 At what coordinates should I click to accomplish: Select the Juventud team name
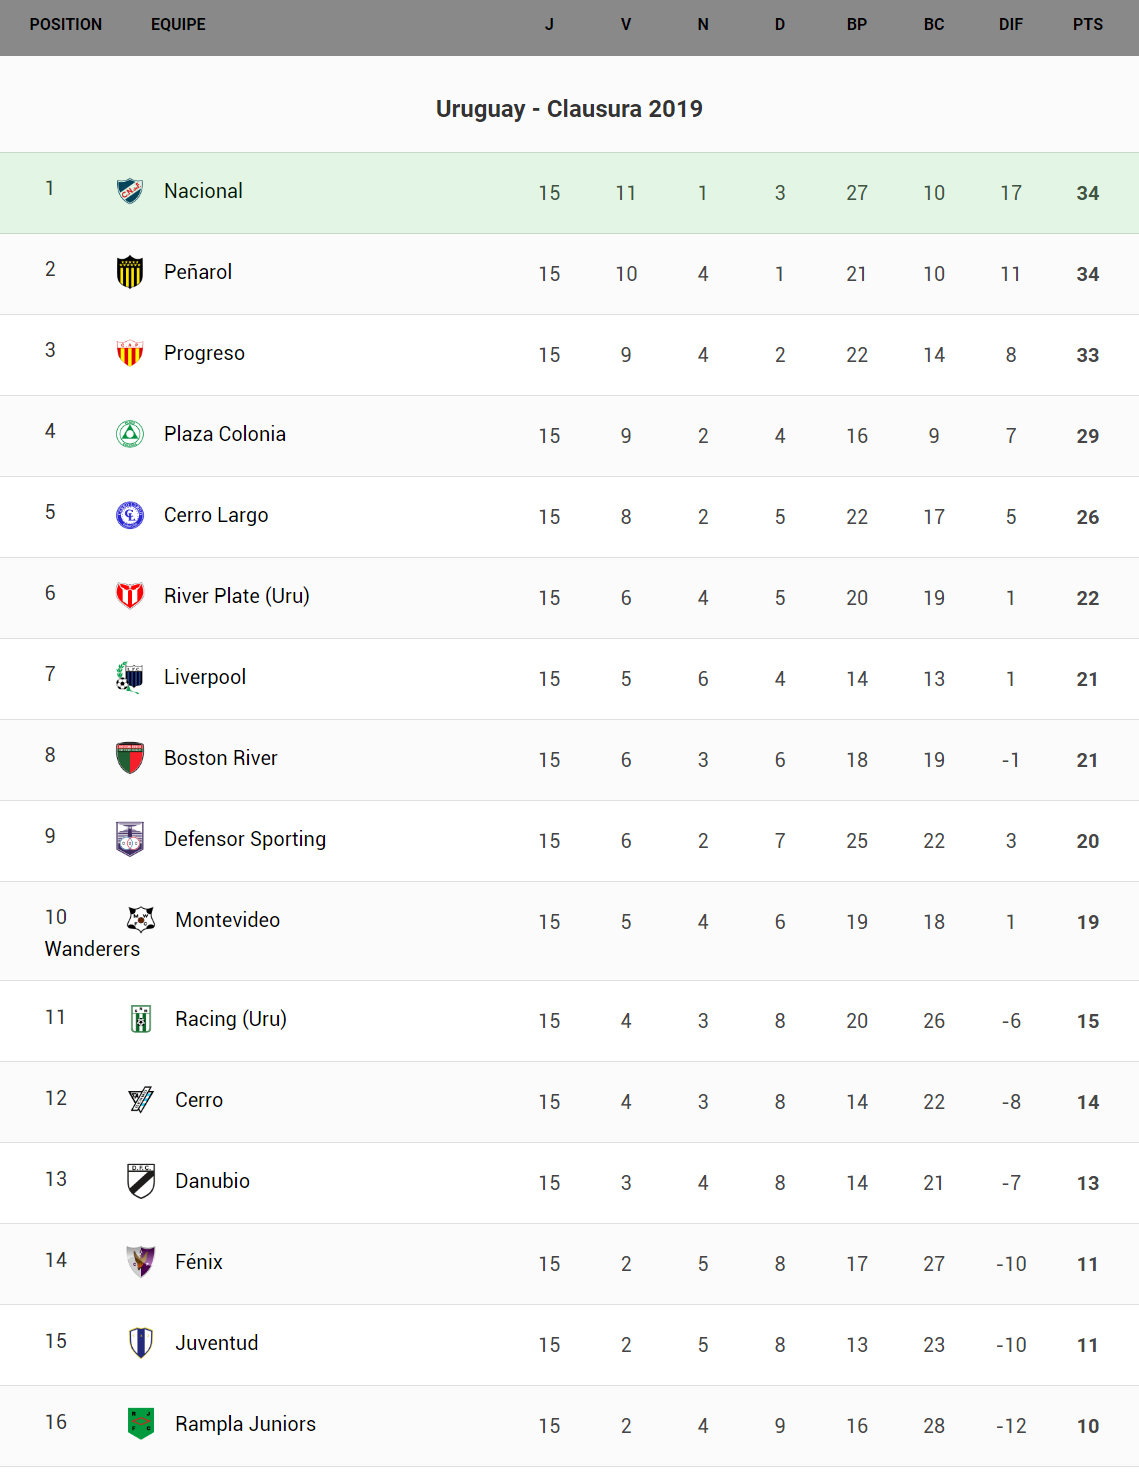tap(217, 1343)
